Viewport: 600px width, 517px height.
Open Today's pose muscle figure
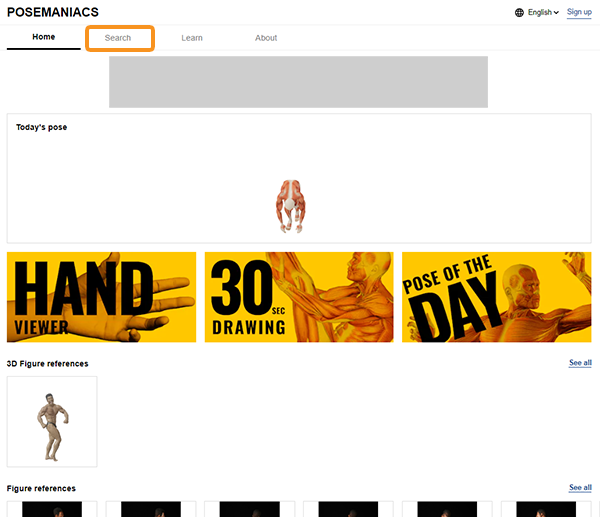click(291, 206)
